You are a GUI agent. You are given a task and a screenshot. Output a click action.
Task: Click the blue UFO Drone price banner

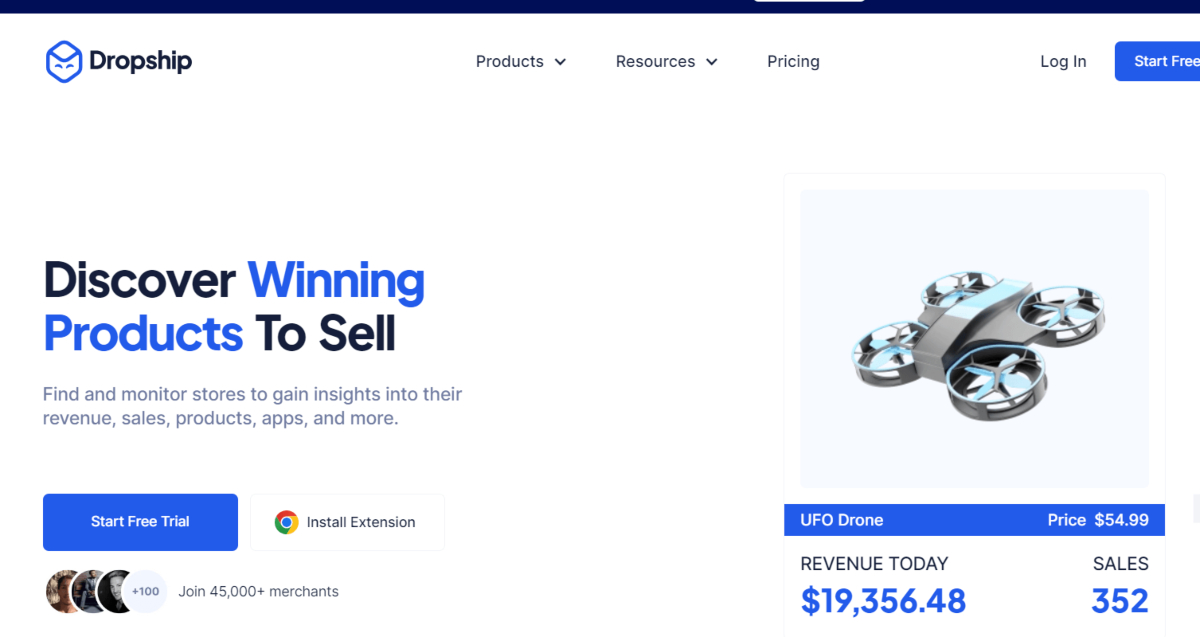(x=974, y=519)
